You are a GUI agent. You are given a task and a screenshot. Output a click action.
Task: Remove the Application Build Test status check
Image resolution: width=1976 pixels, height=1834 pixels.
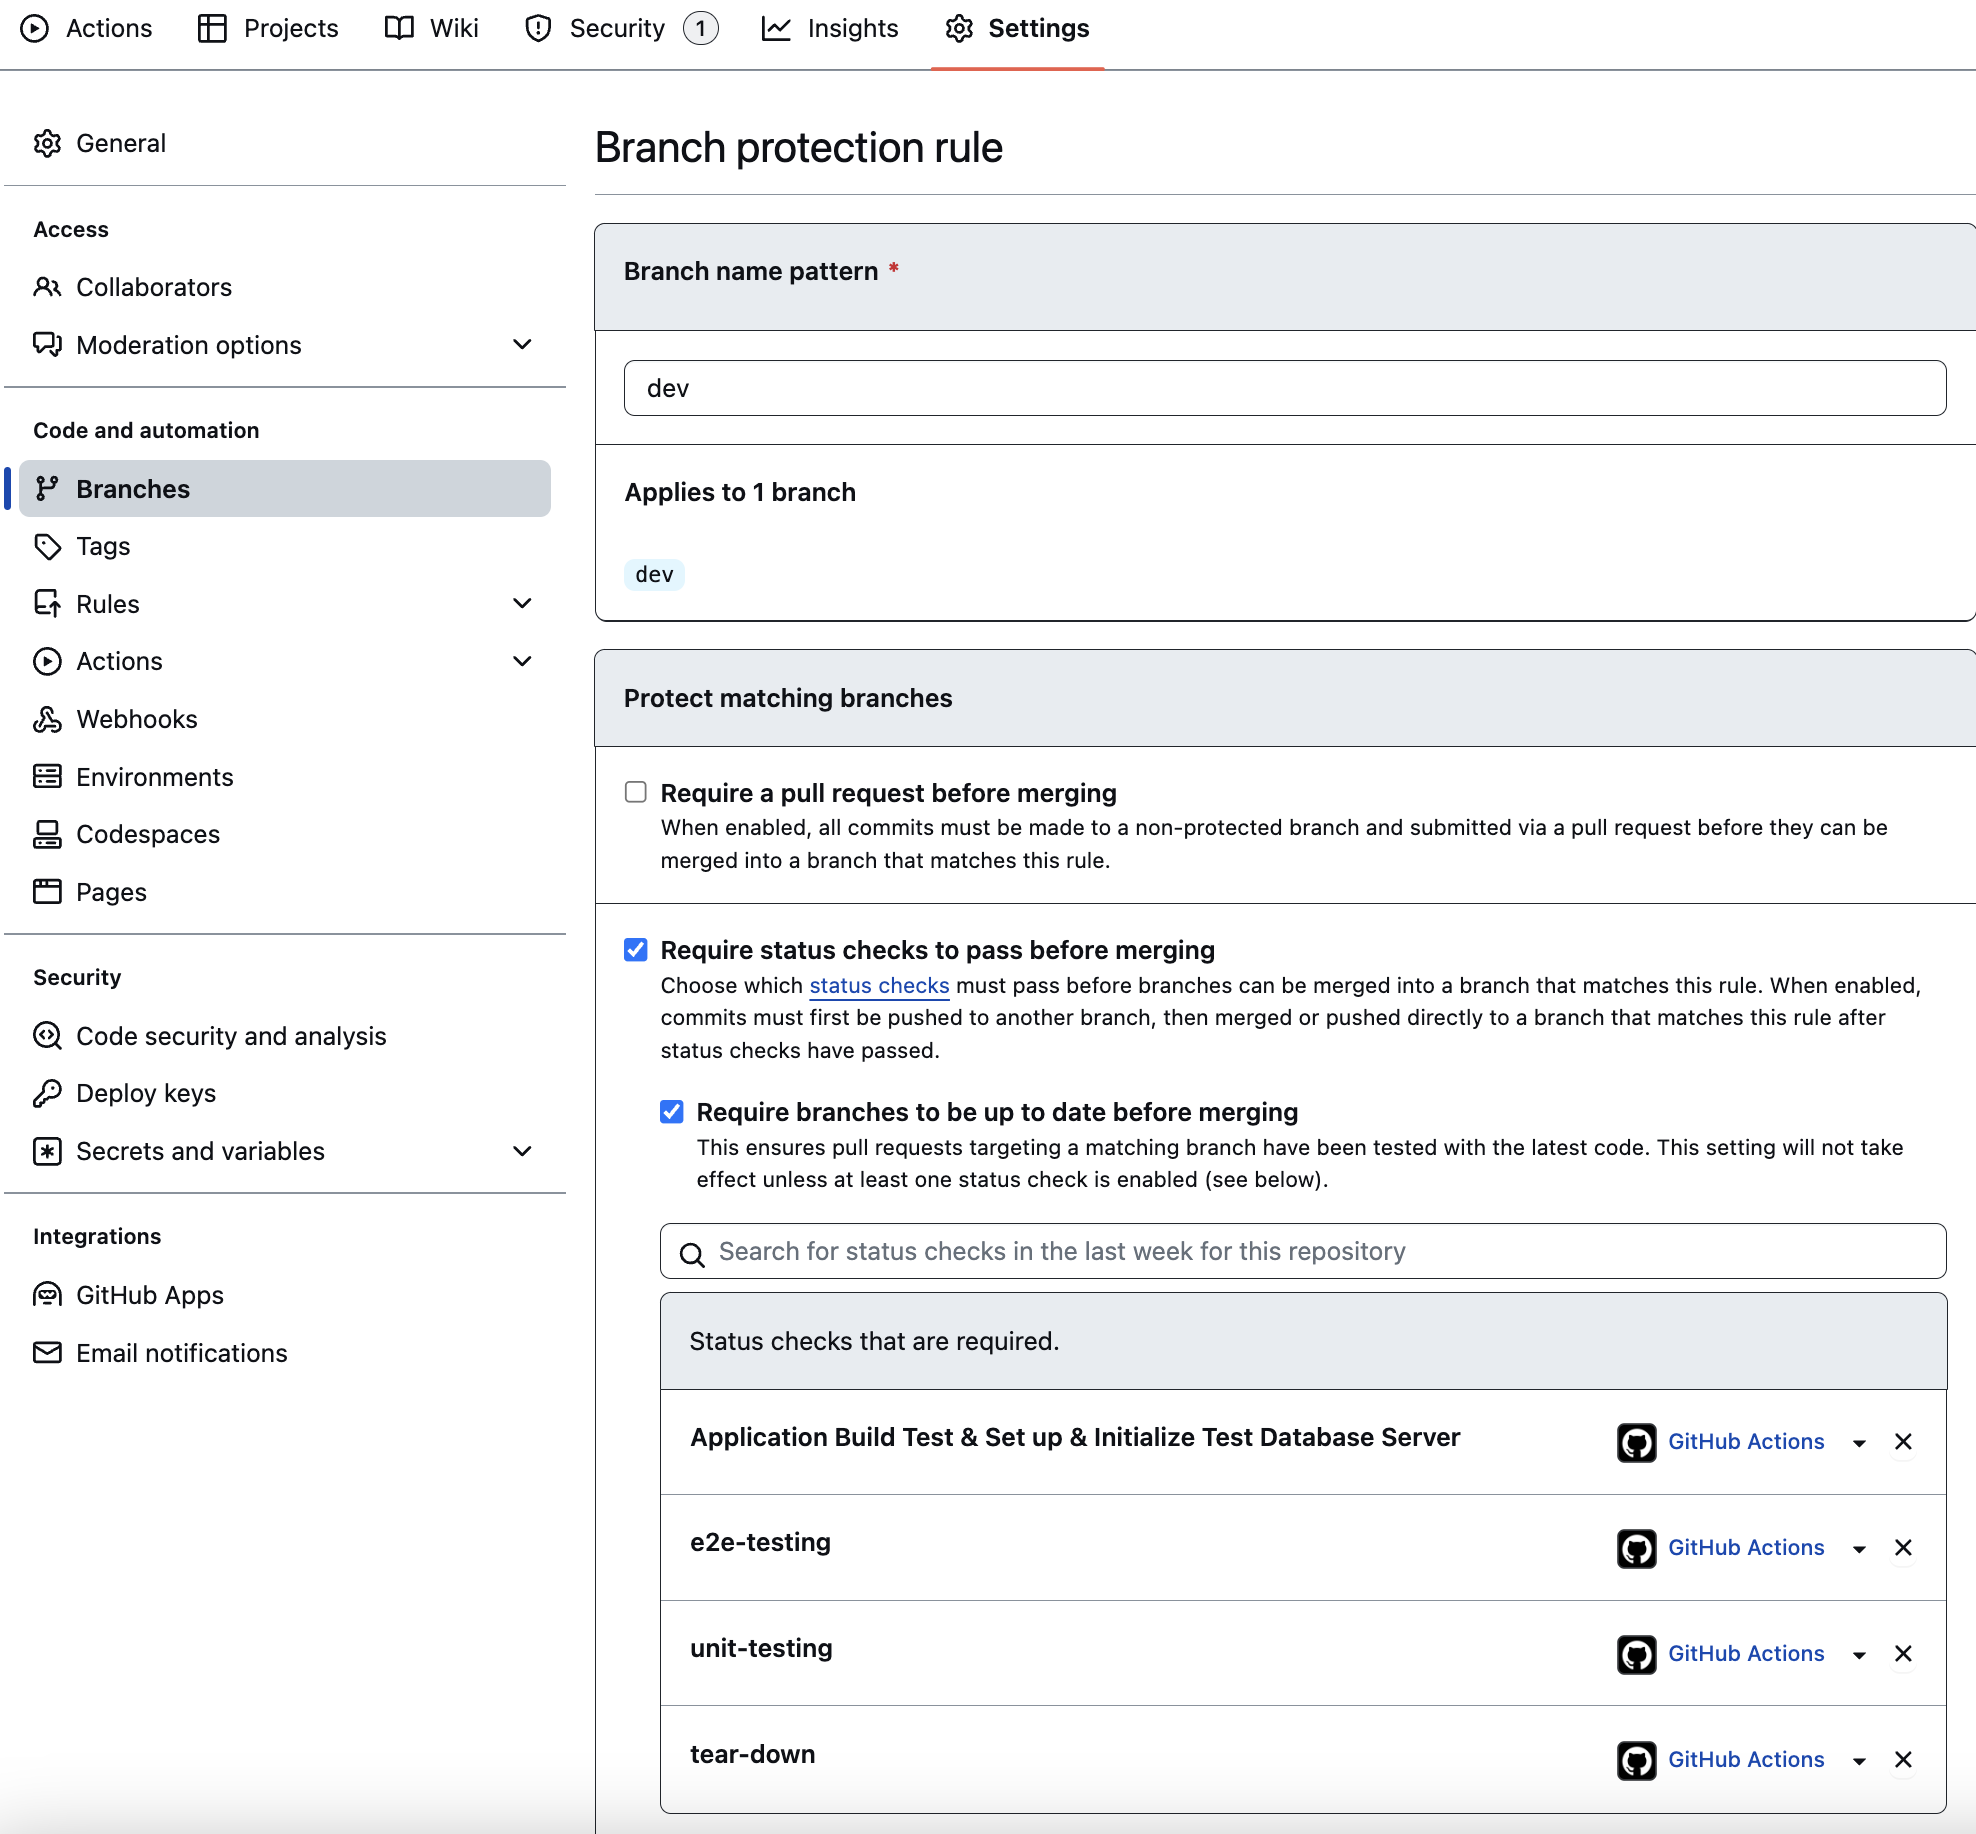coord(1903,1442)
